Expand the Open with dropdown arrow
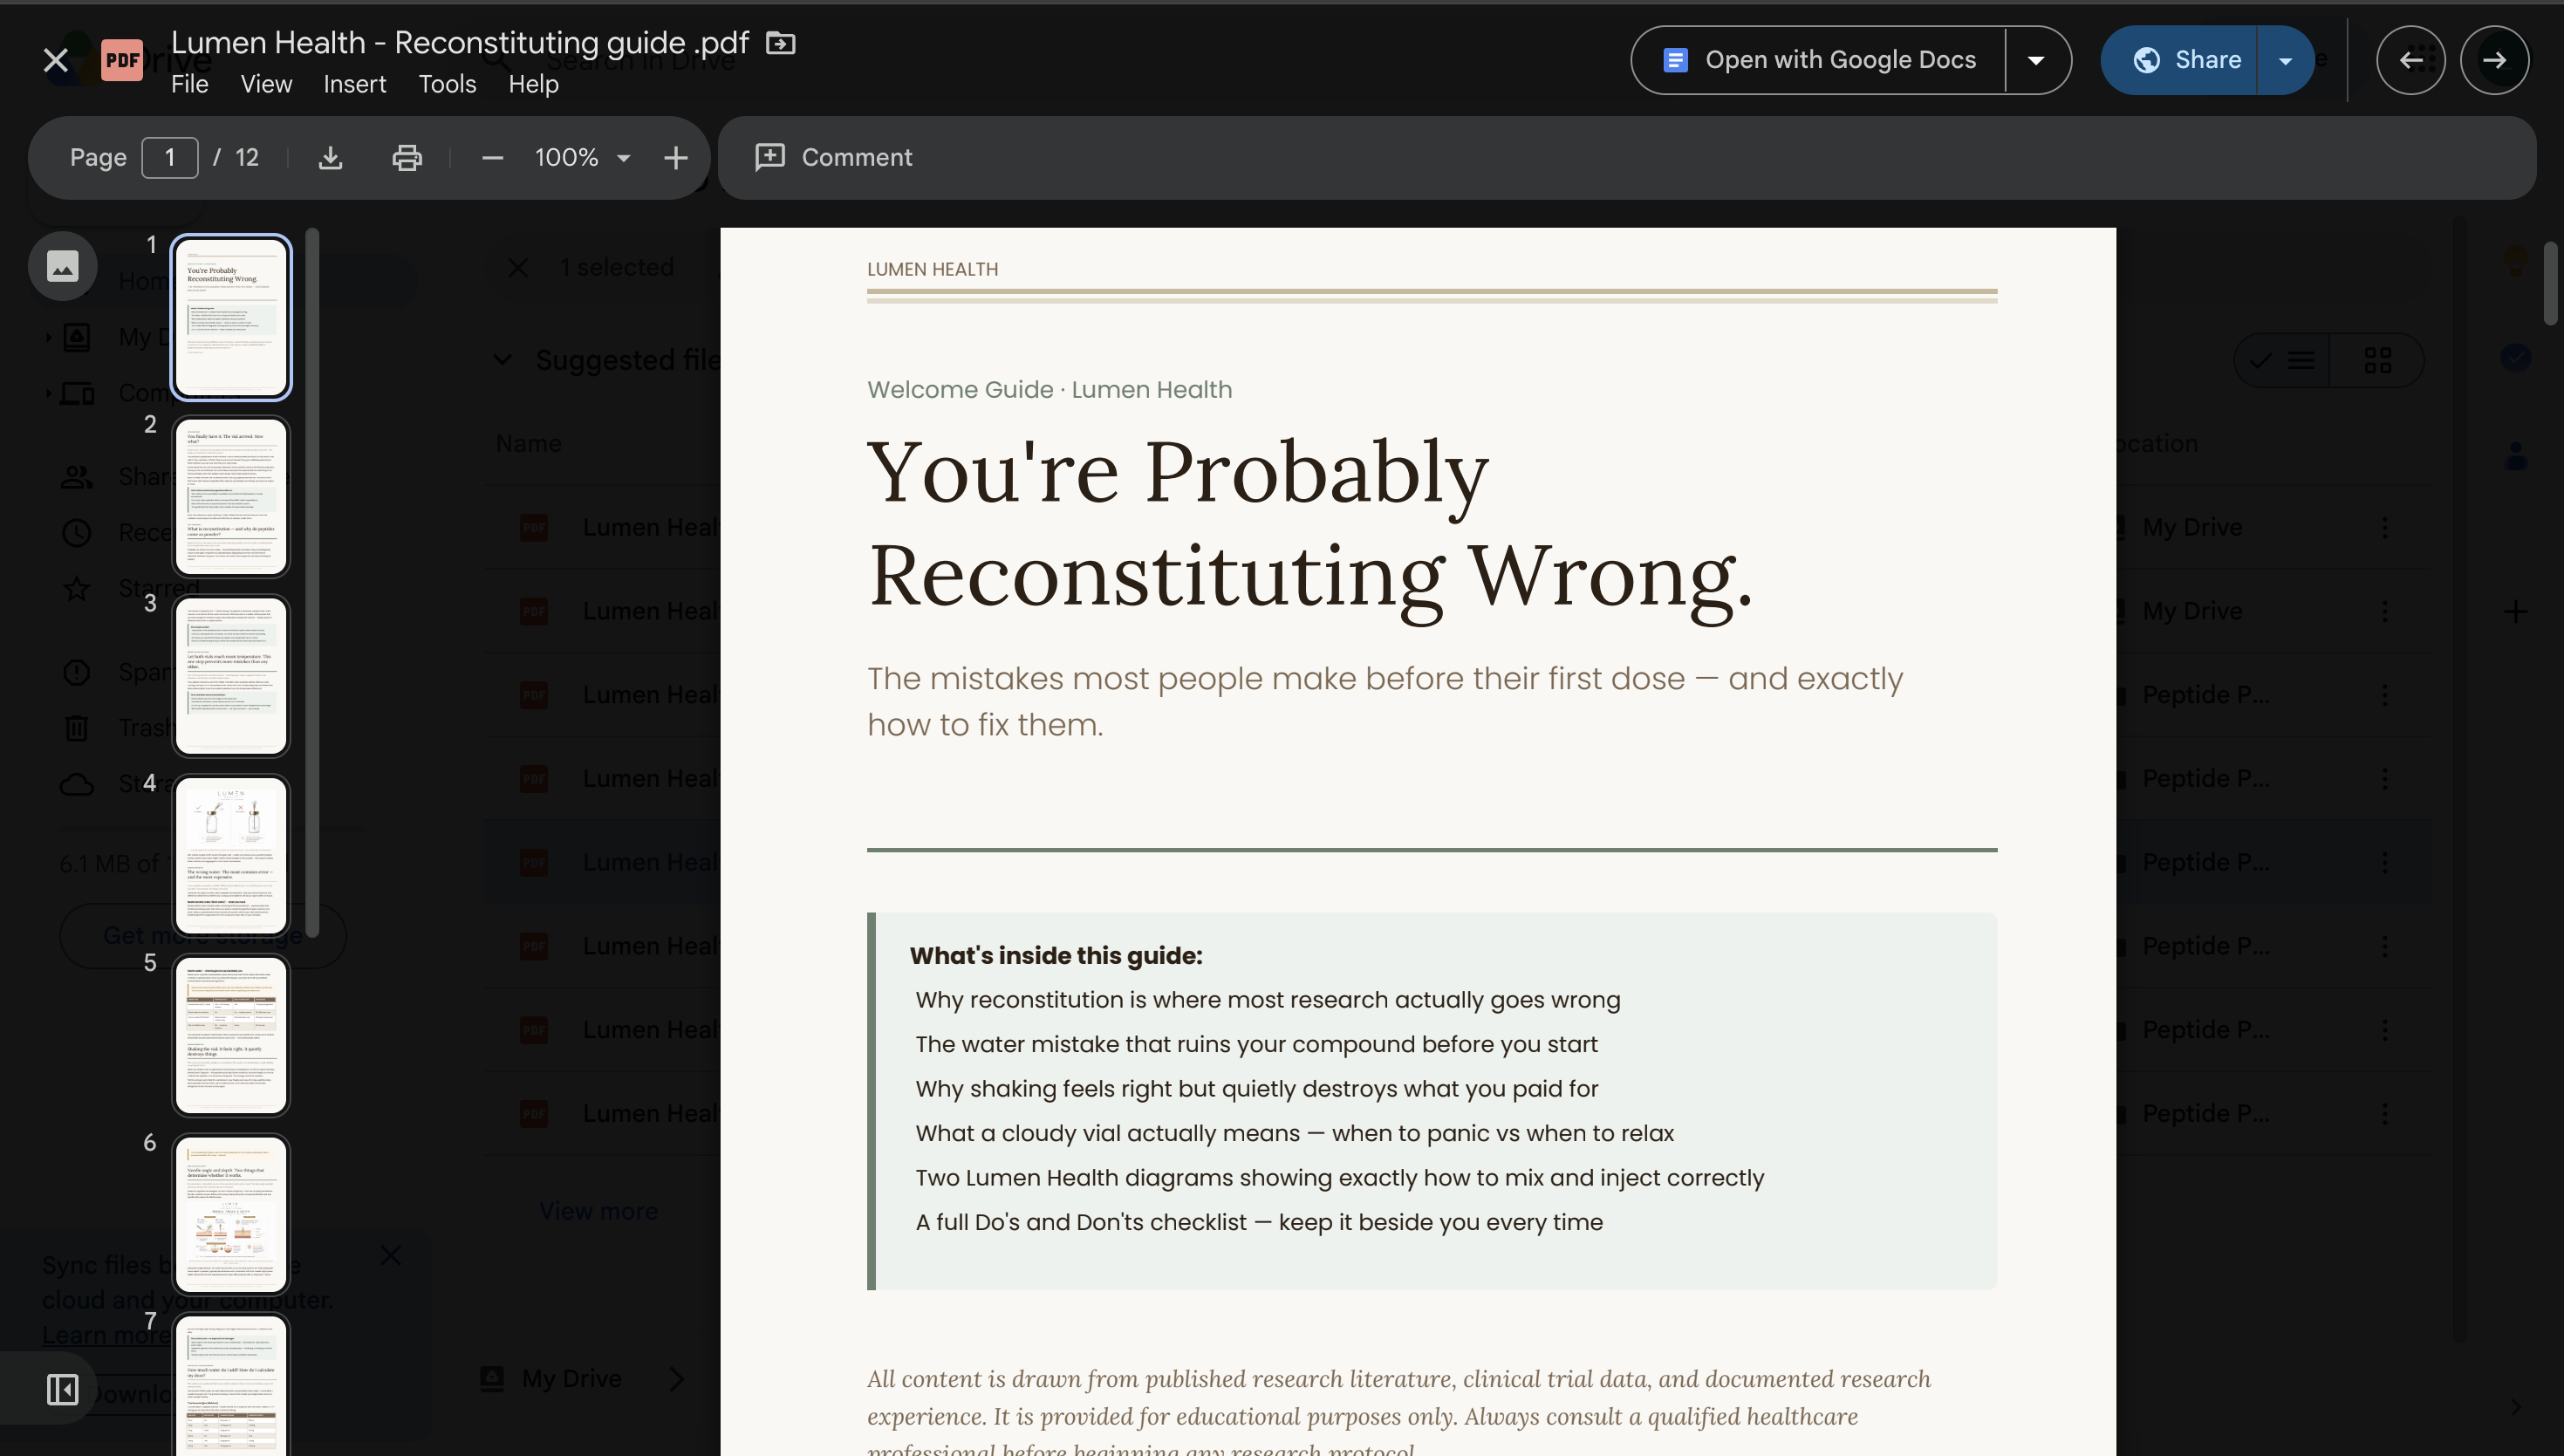Viewport: 2564px width, 1456px height. [2036, 60]
